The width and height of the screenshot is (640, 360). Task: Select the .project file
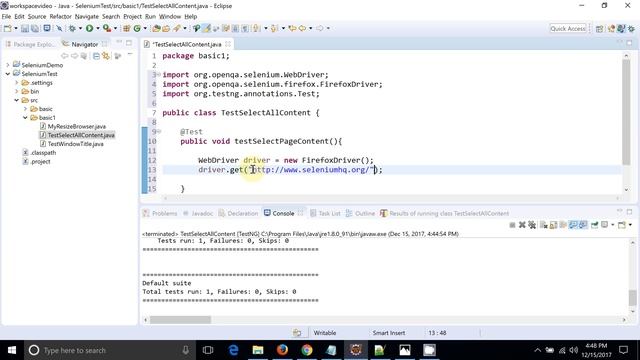36,161
